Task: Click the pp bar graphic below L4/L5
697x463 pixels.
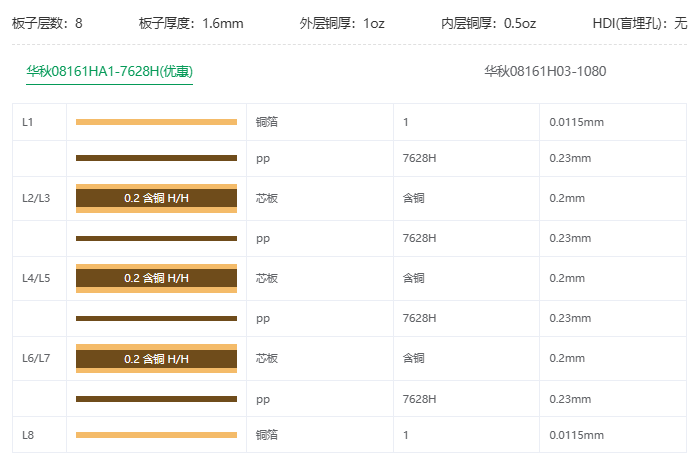Action: click(156, 319)
